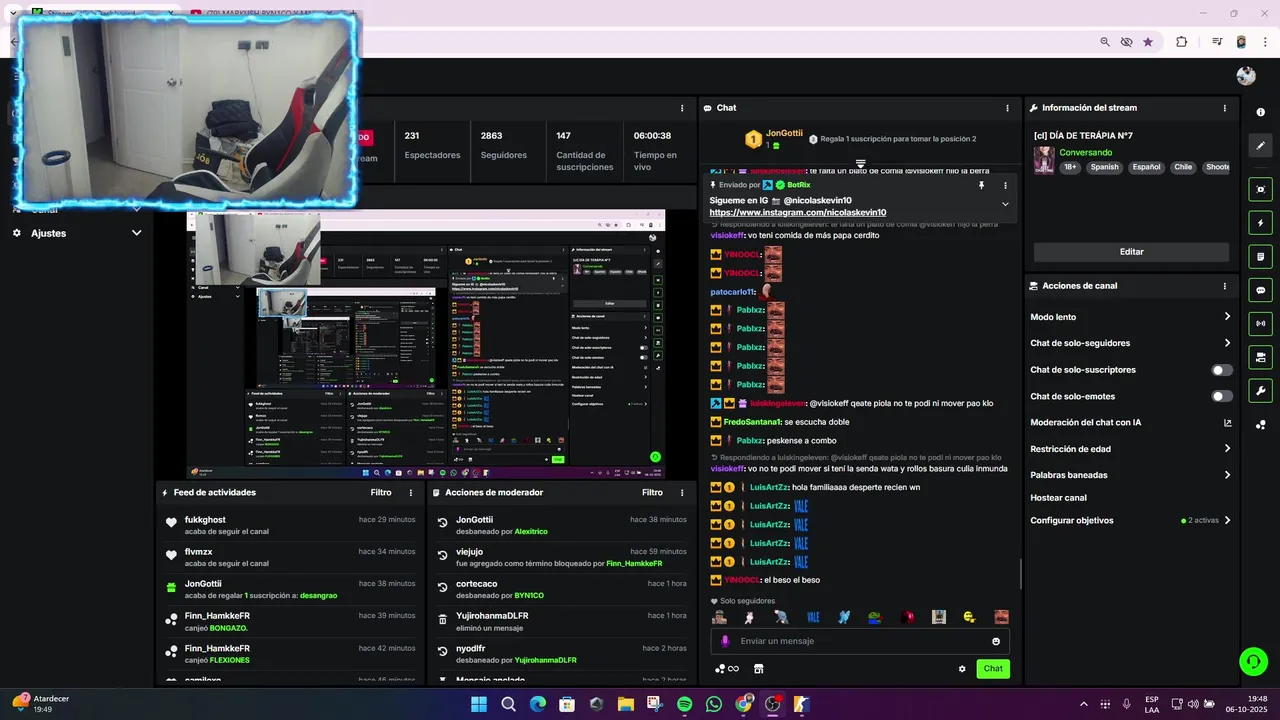Open chat settings gear icon

962,669
